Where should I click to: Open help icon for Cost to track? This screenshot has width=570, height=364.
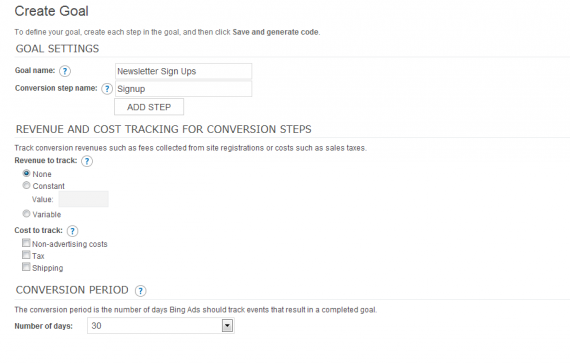point(72,231)
